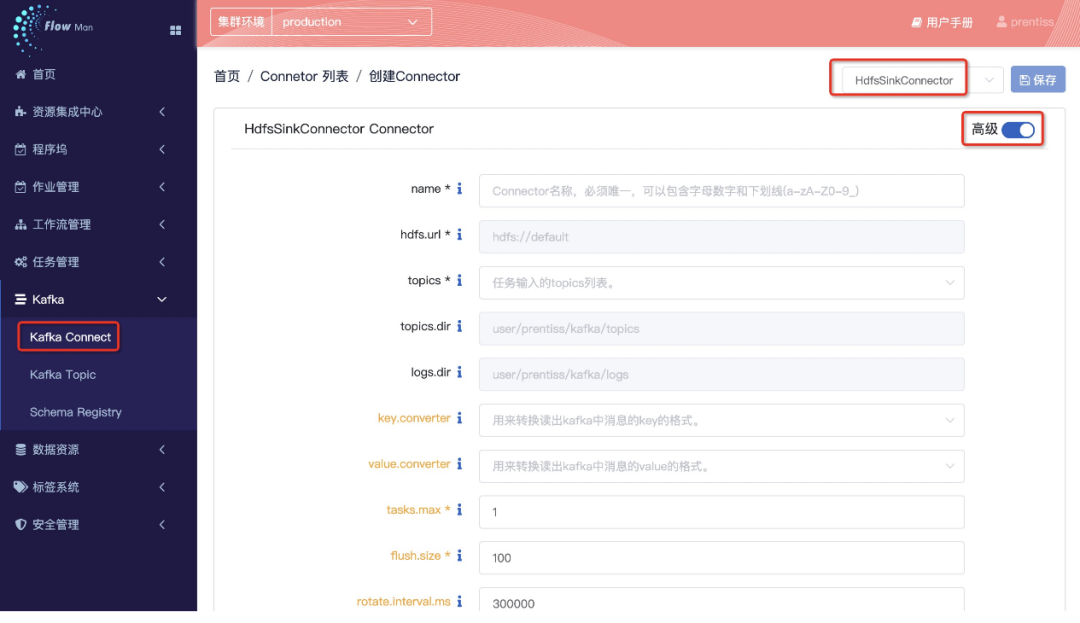Click the info icon next to rotate.interval.ms
The height and width of the screenshot is (623, 1080).
pyautogui.click(x=459, y=602)
